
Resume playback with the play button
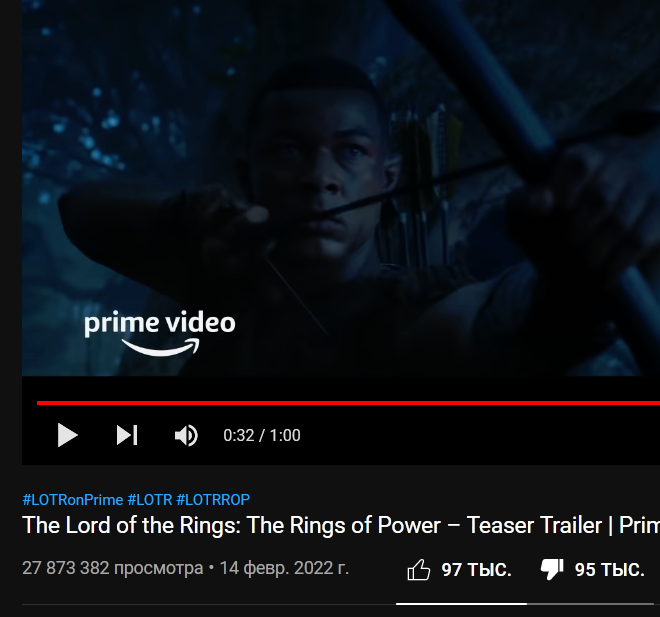coord(67,435)
